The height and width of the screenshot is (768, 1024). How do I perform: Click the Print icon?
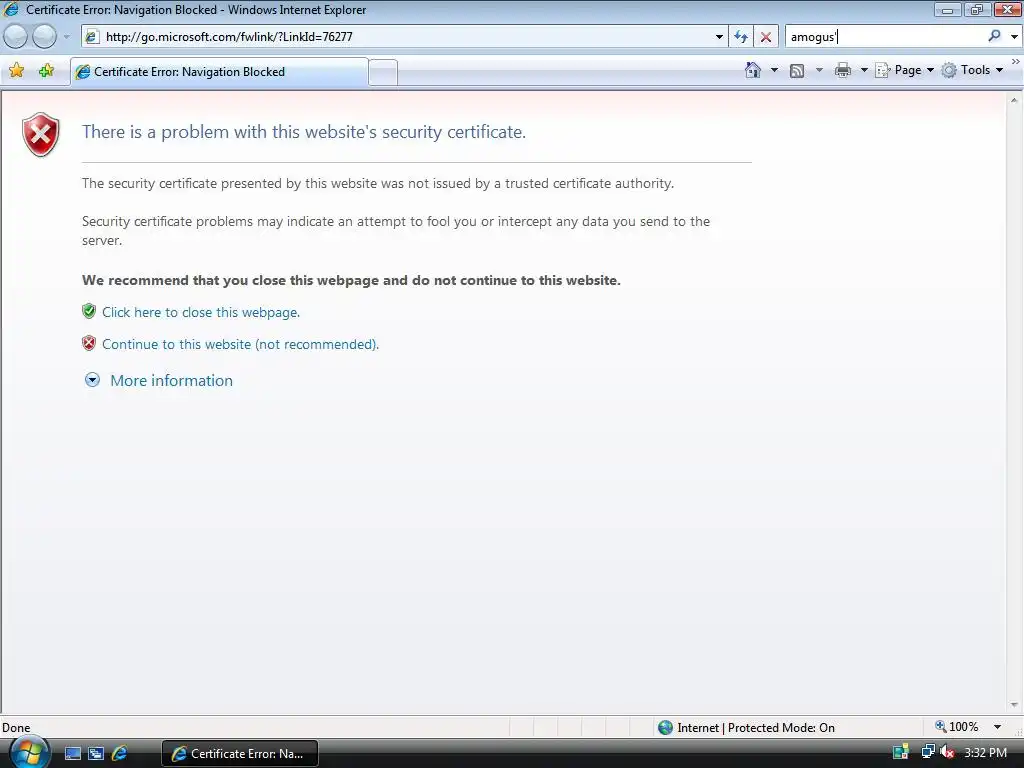click(x=843, y=70)
